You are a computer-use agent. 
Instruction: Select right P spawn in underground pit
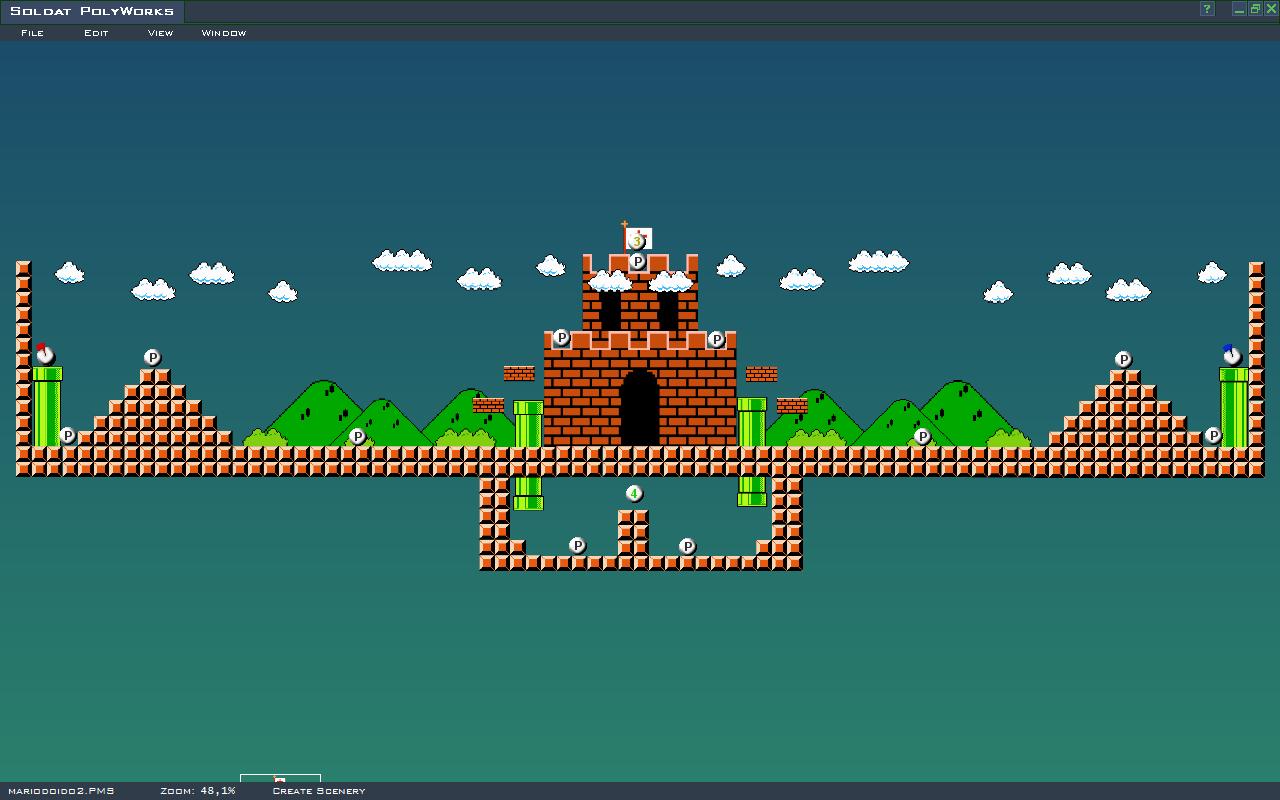click(687, 546)
